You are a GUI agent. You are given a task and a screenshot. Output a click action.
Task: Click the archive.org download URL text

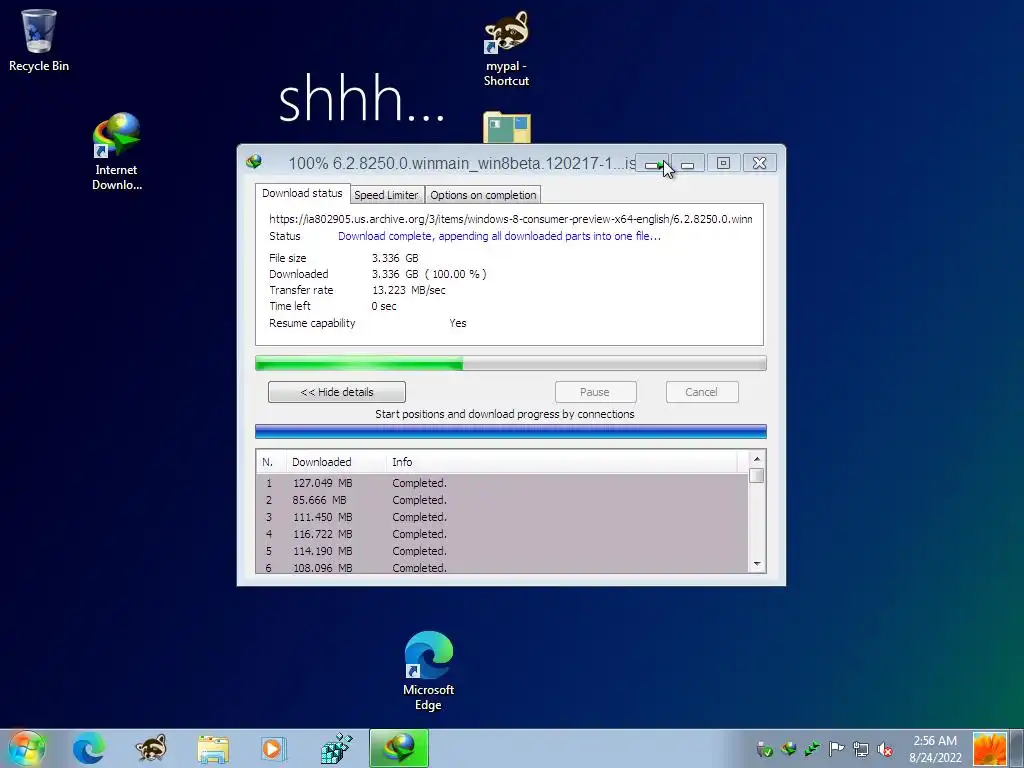(x=511, y=219)
